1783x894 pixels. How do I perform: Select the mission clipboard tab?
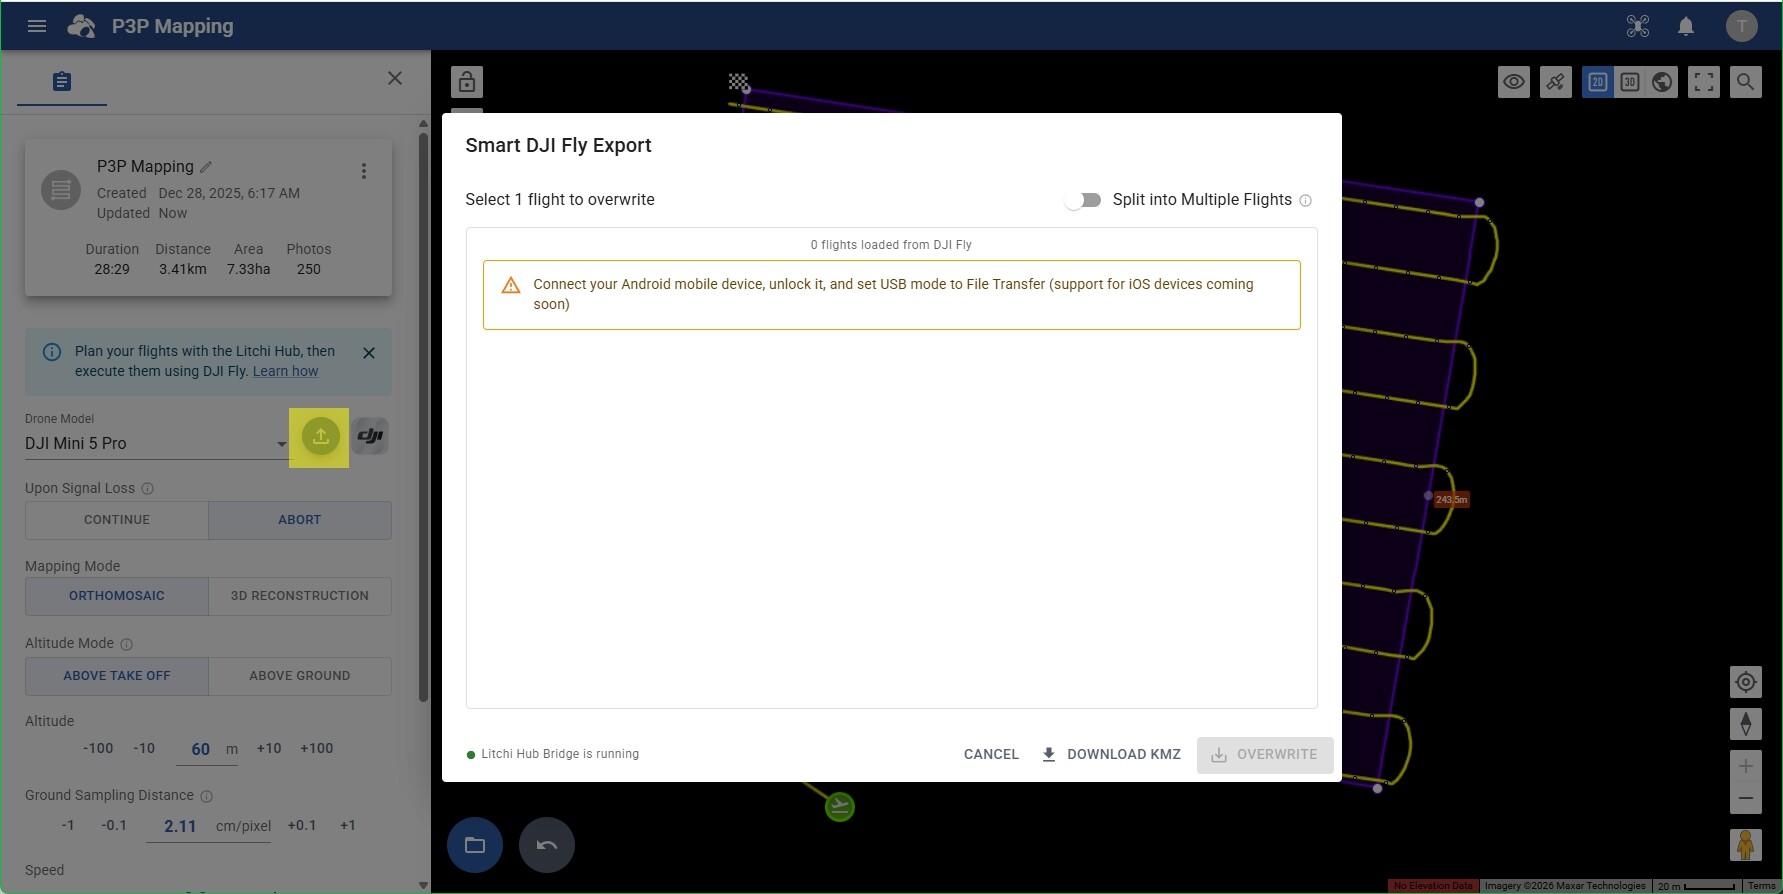(x=62, y=81)
